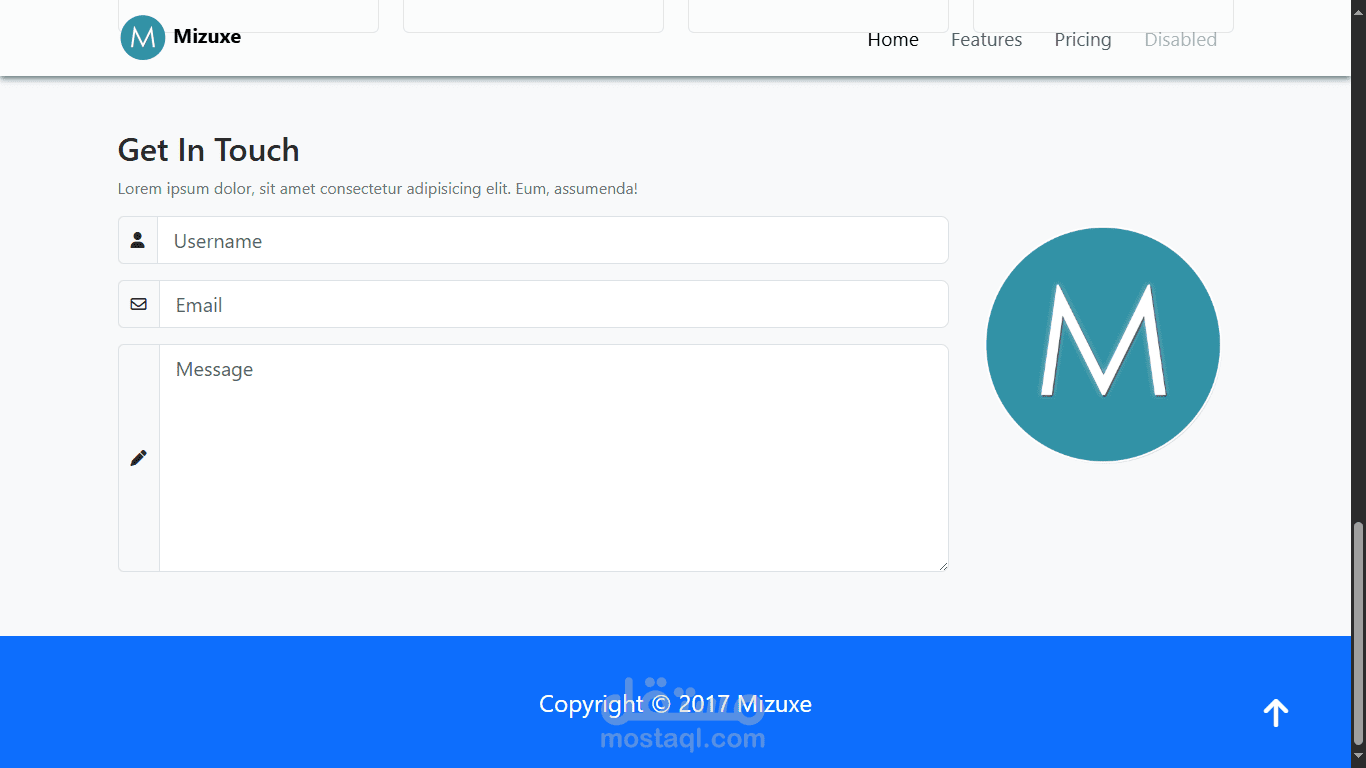
Task: Open the Home navigation item
Action: click(x=892, y=40)
